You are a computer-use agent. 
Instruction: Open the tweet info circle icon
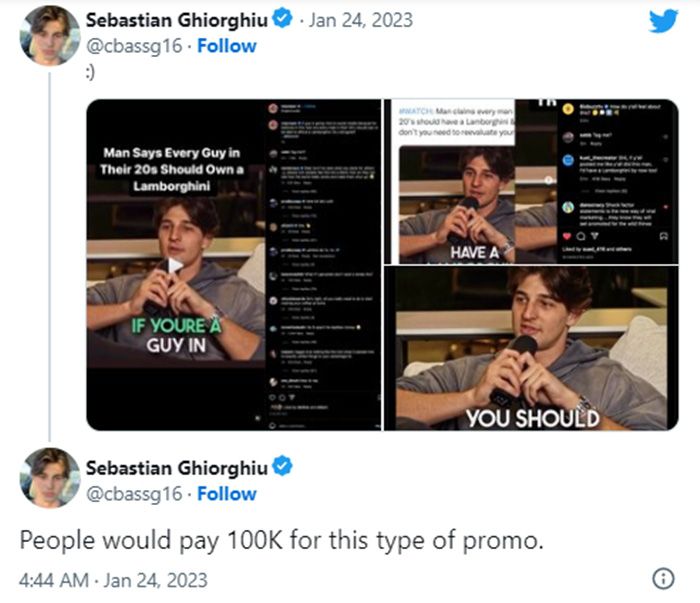coord(663,579)
